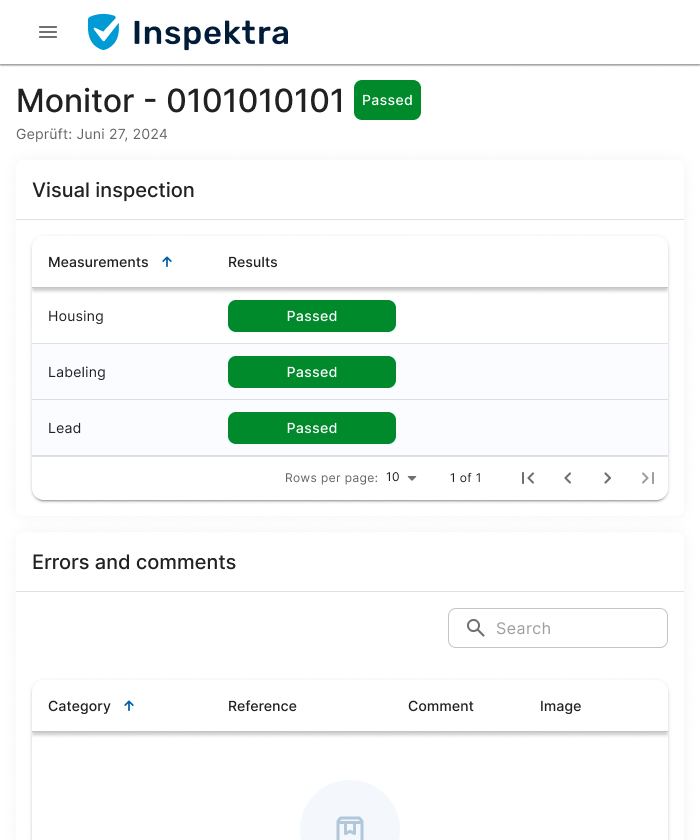Viewport: 700px width, 840px height.
Task: Go to first page of measurements
Action: click(x=528, y=478)
